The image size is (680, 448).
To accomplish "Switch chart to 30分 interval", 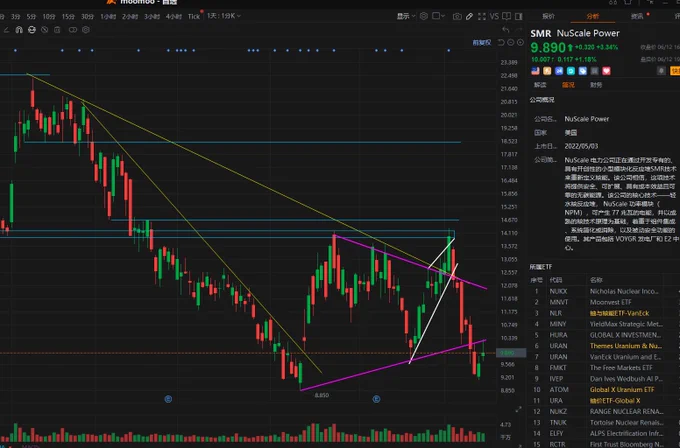I will pos(88,16).
